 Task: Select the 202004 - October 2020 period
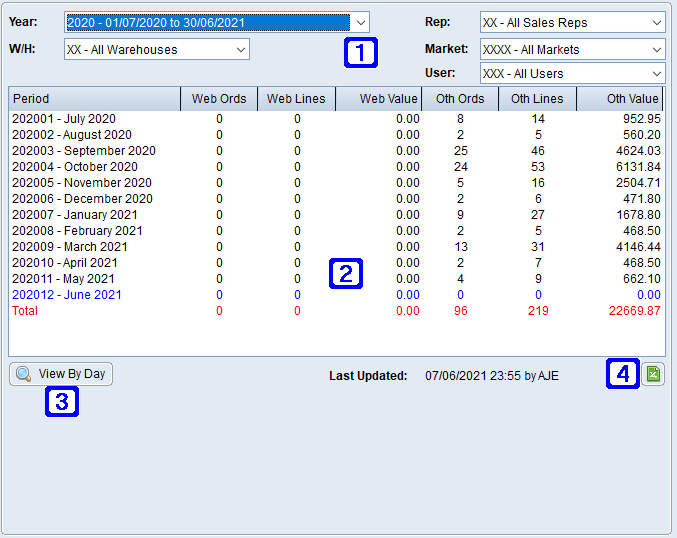[75, 167]
